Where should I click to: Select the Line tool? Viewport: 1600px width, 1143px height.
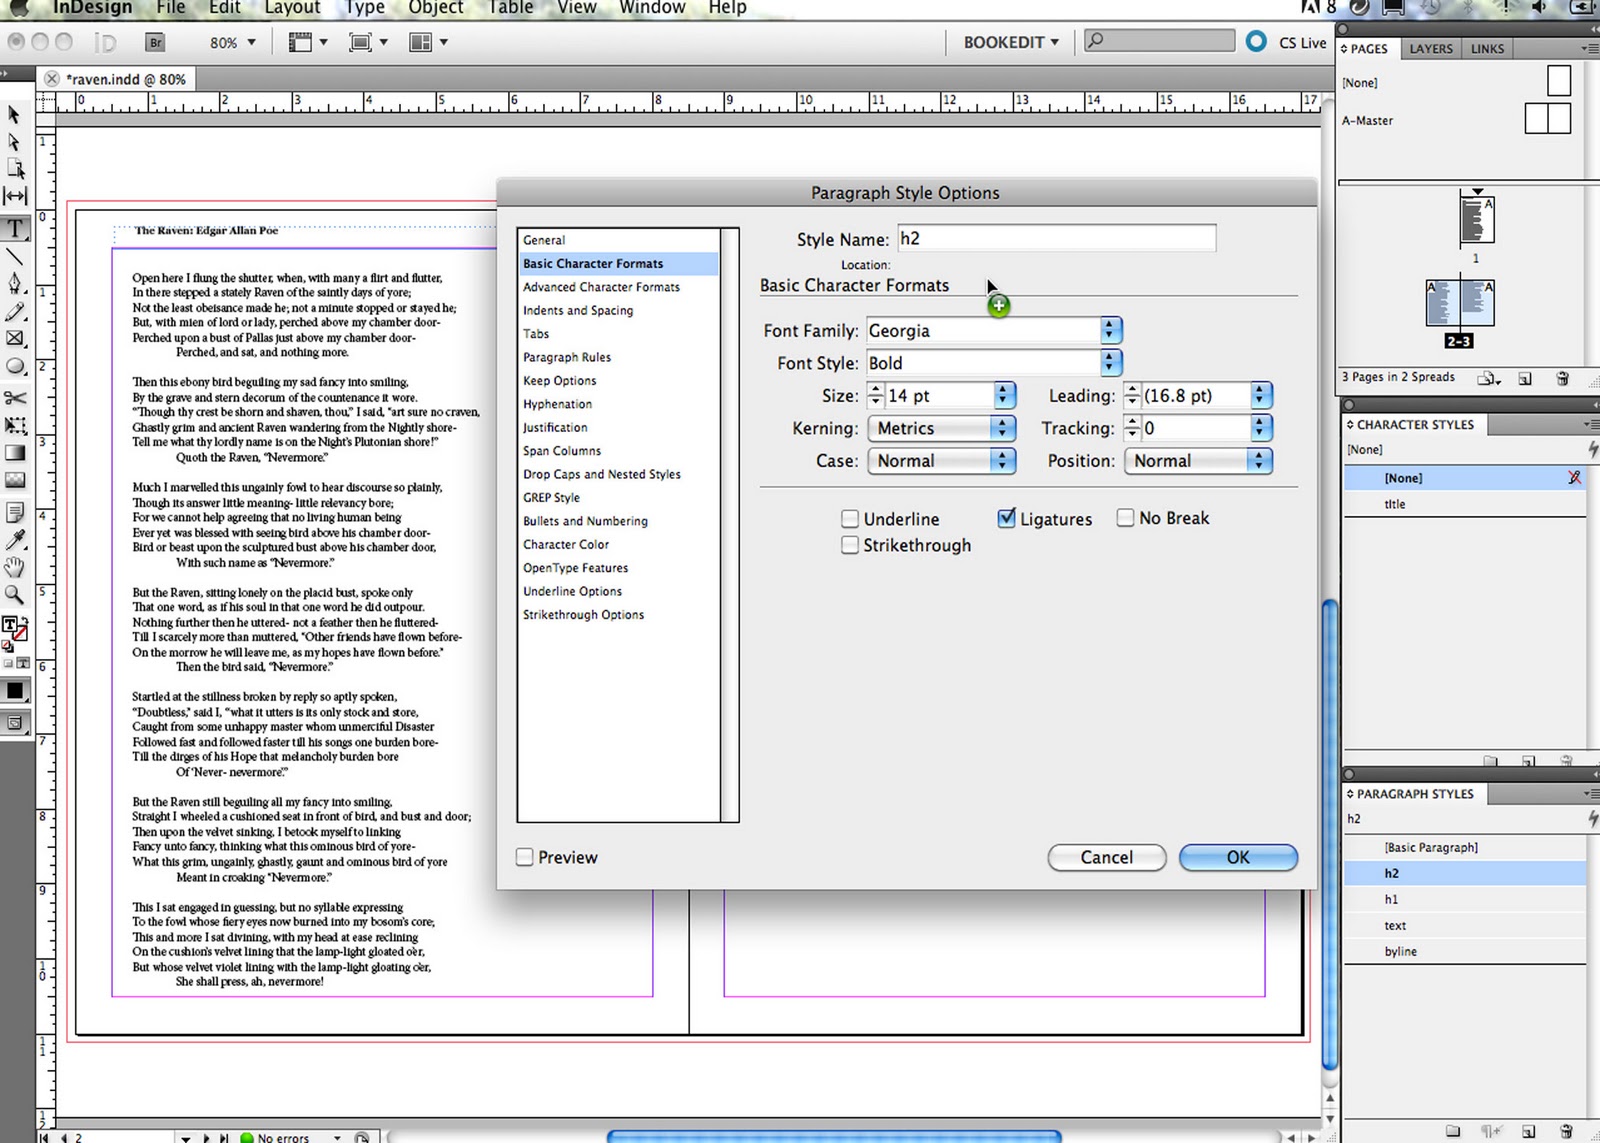(x=15, y=257)
